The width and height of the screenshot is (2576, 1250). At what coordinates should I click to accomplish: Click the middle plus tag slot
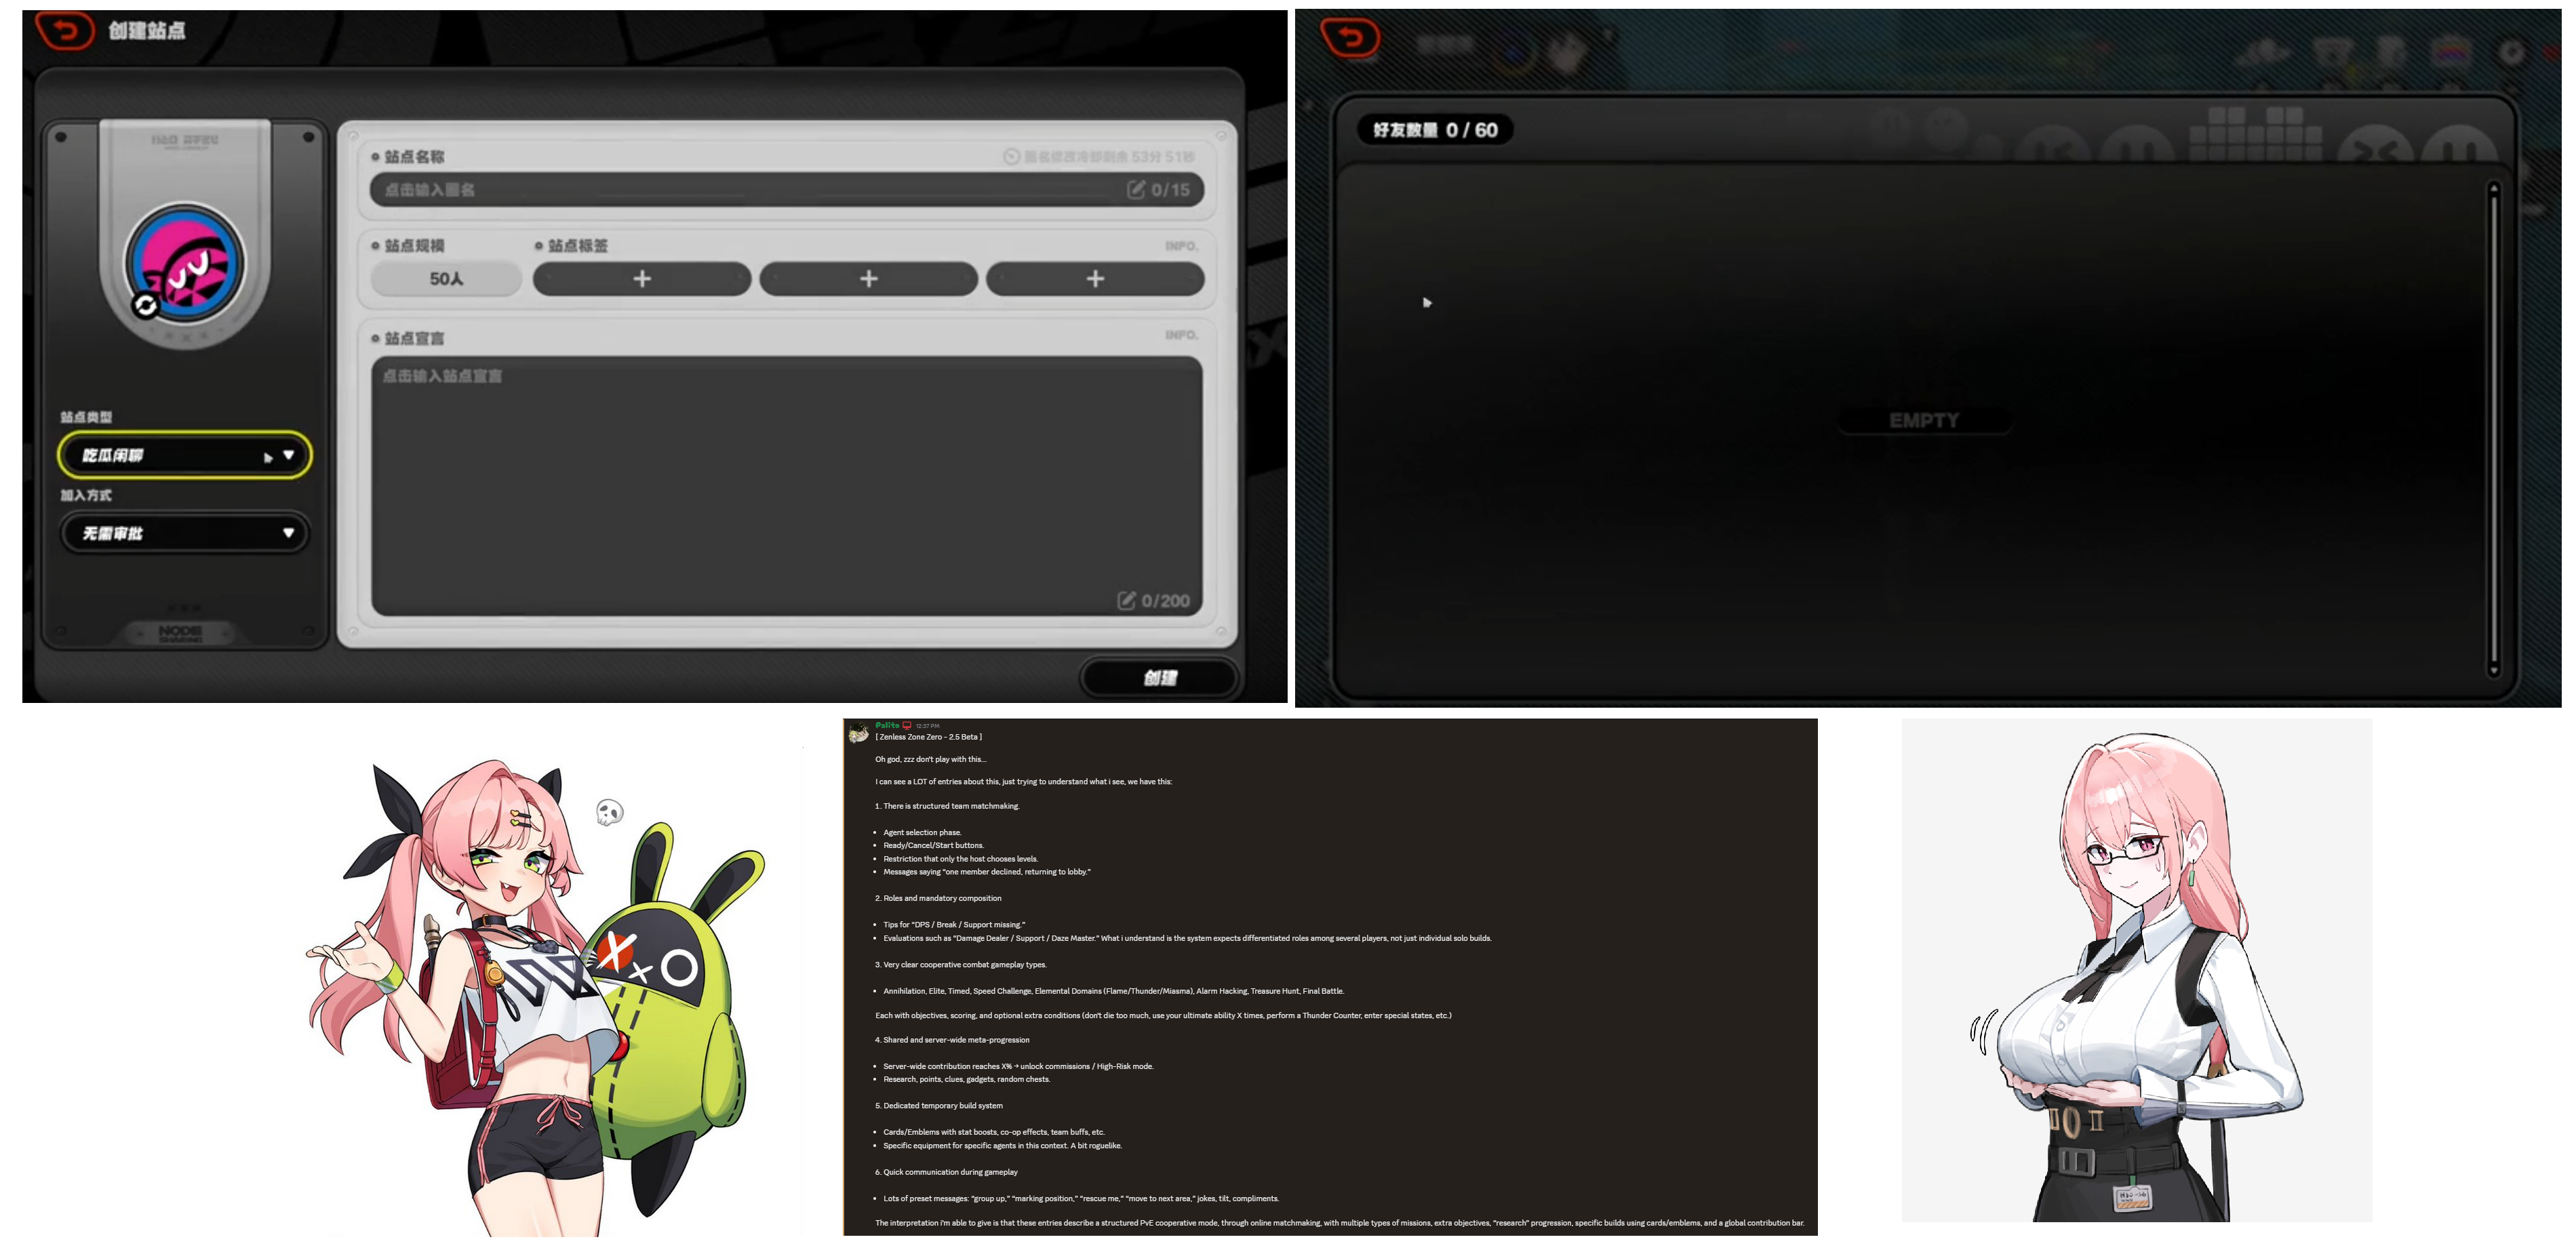coord(868,279)
